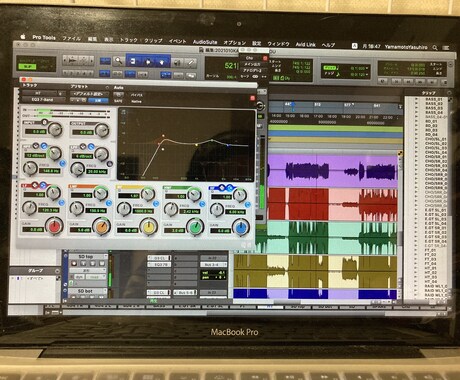Click the SD bot track name
Viewport: 460px width, 380px height.
point(86,291)
